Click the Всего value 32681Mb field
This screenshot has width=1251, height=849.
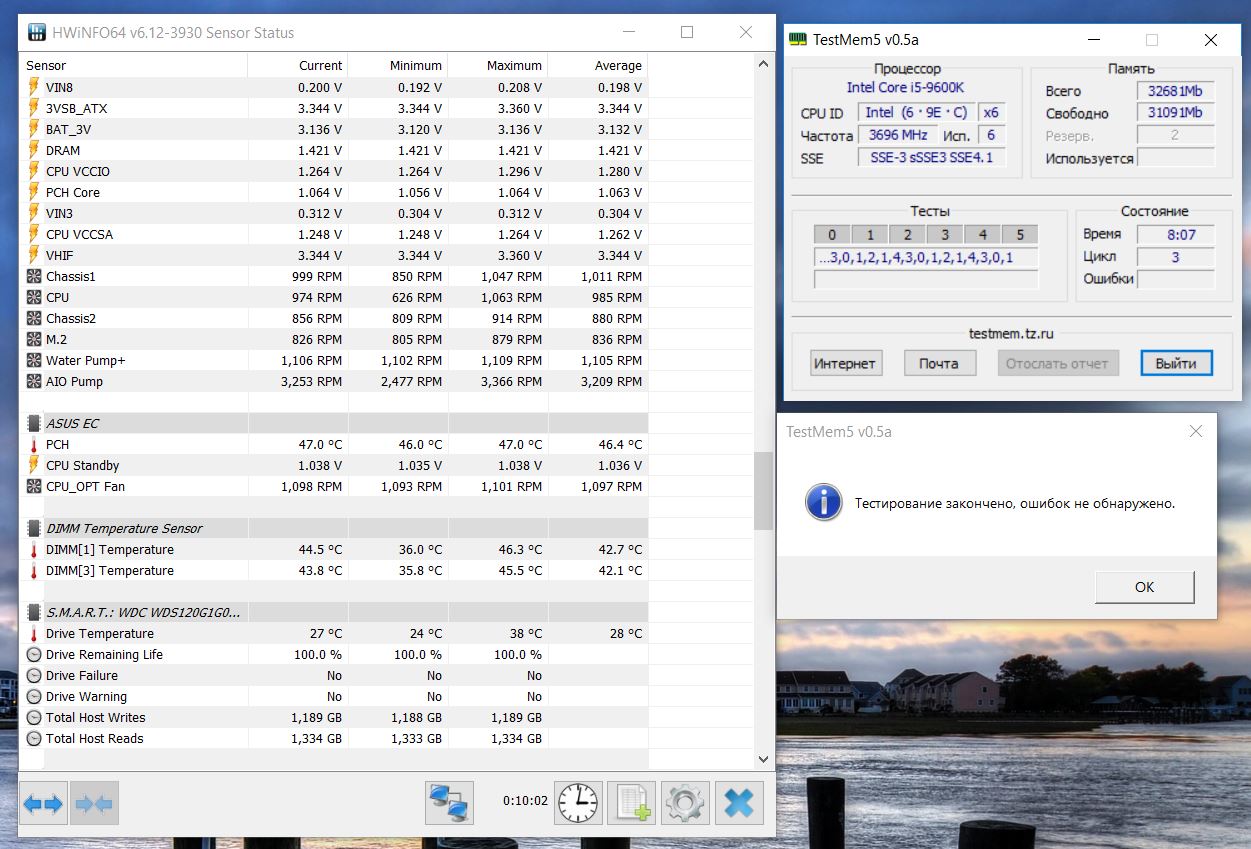point(1176,91)
